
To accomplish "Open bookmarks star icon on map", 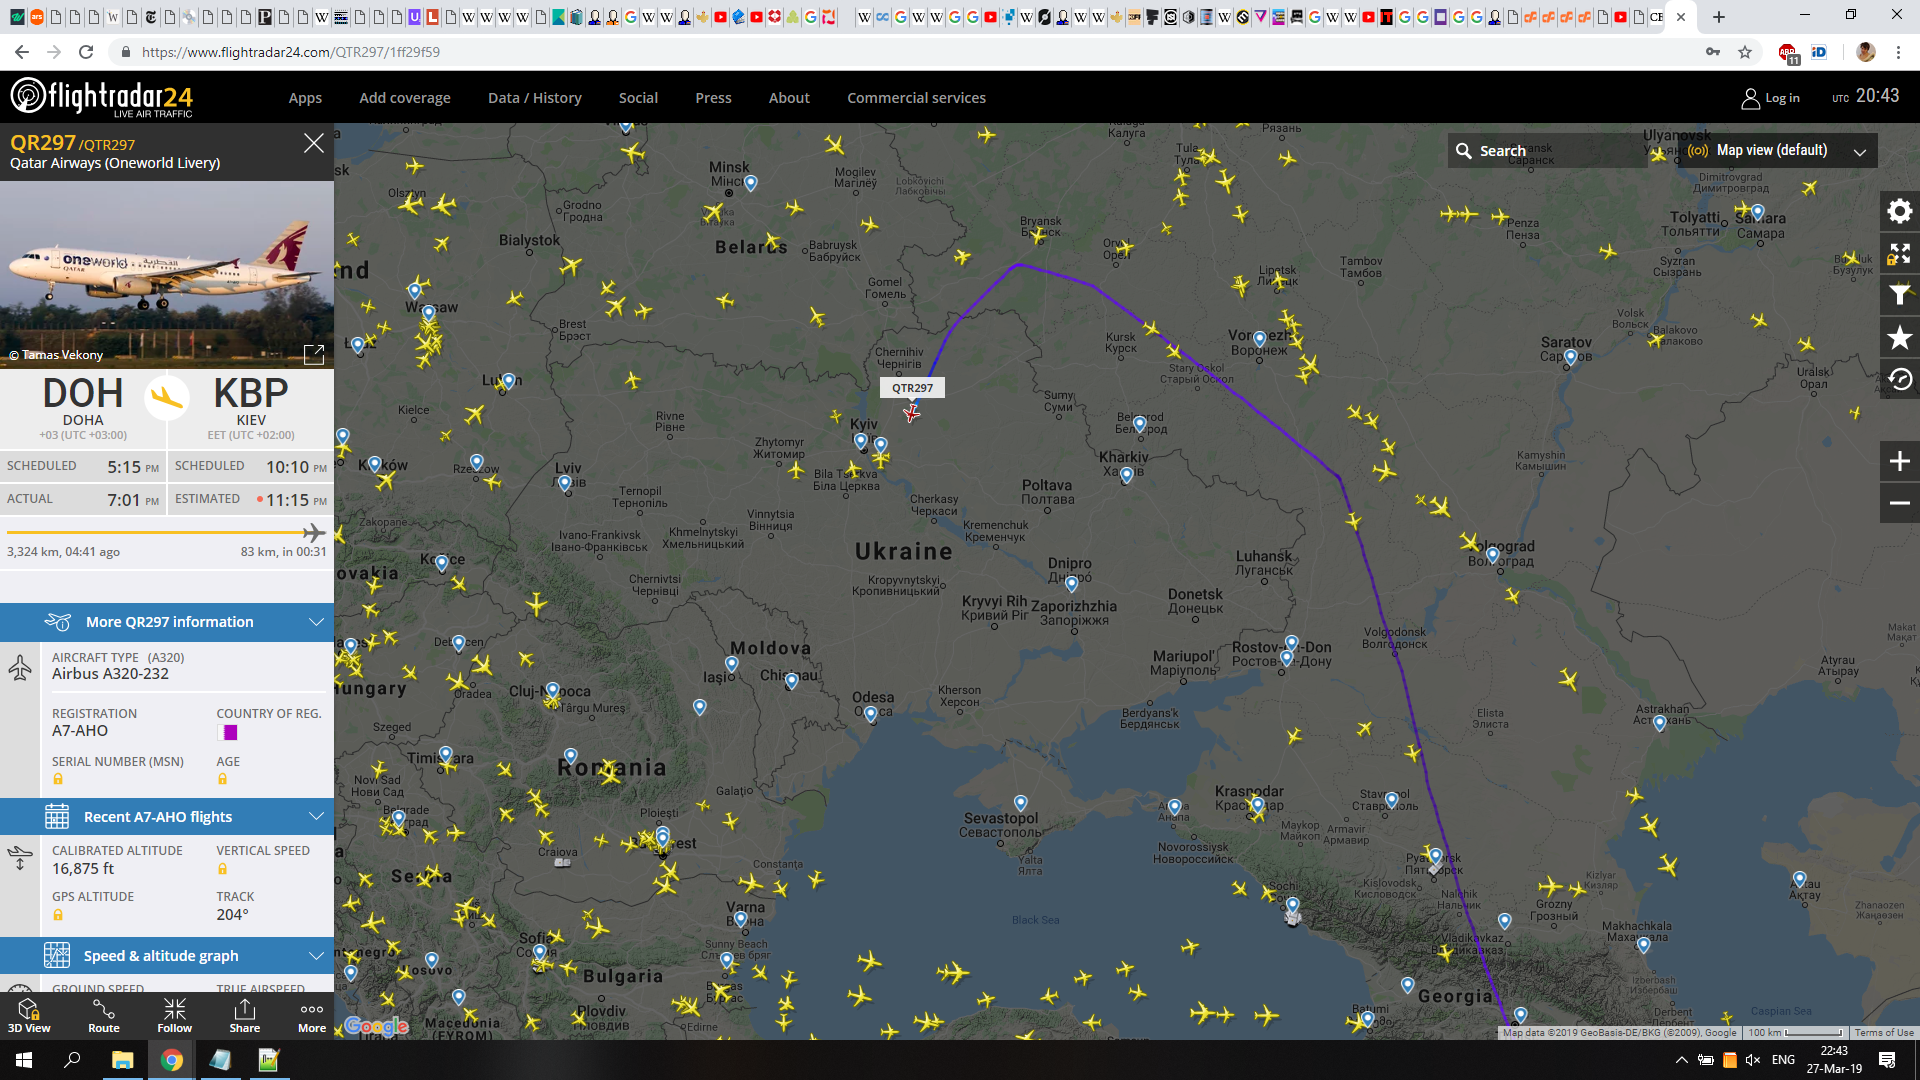I will pyautogui.click(x=1899, y=338).
